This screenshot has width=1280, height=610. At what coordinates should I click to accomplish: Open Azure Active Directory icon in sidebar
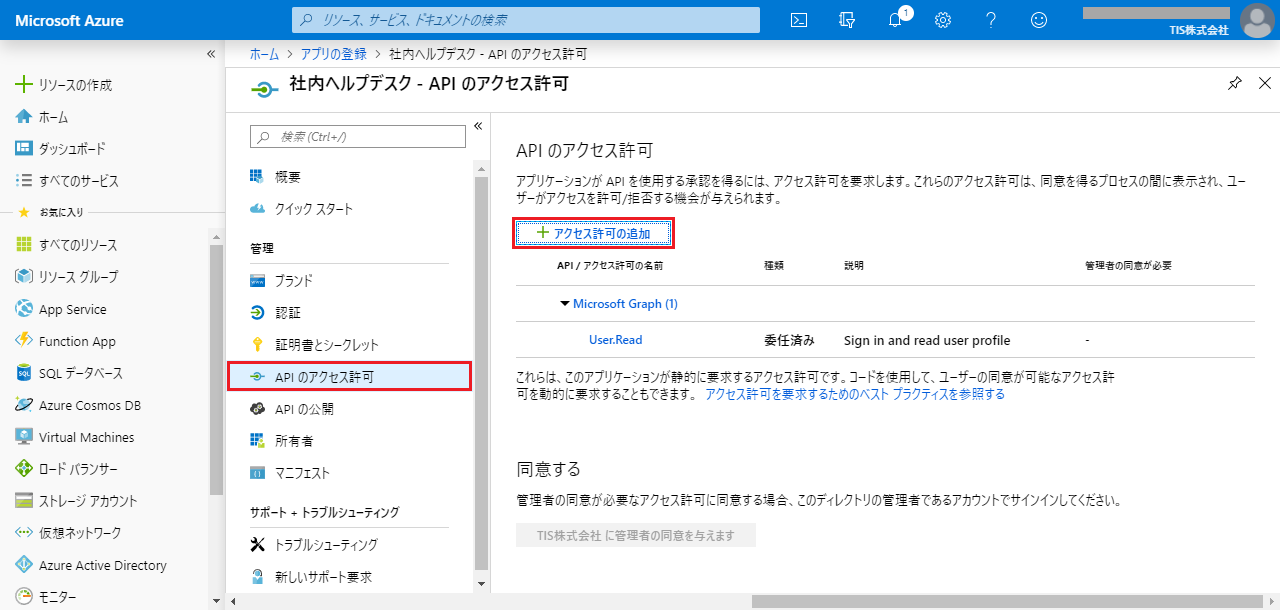(24, 565)
